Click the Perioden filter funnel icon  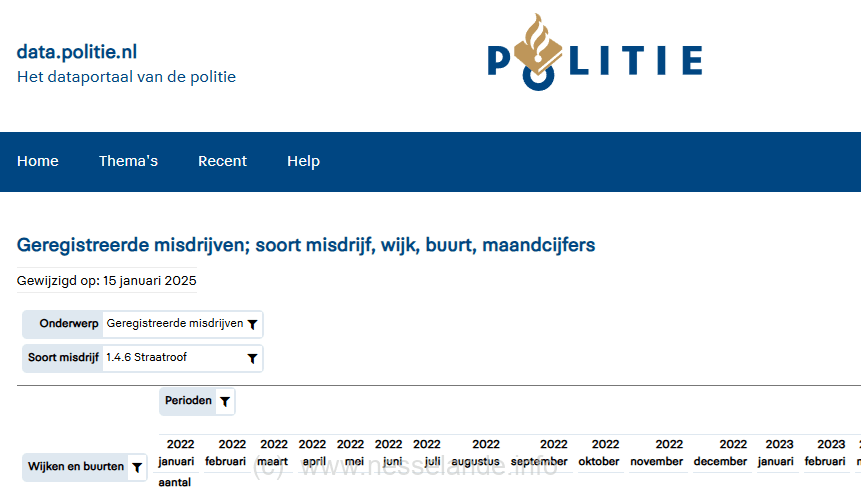[225, 401]
